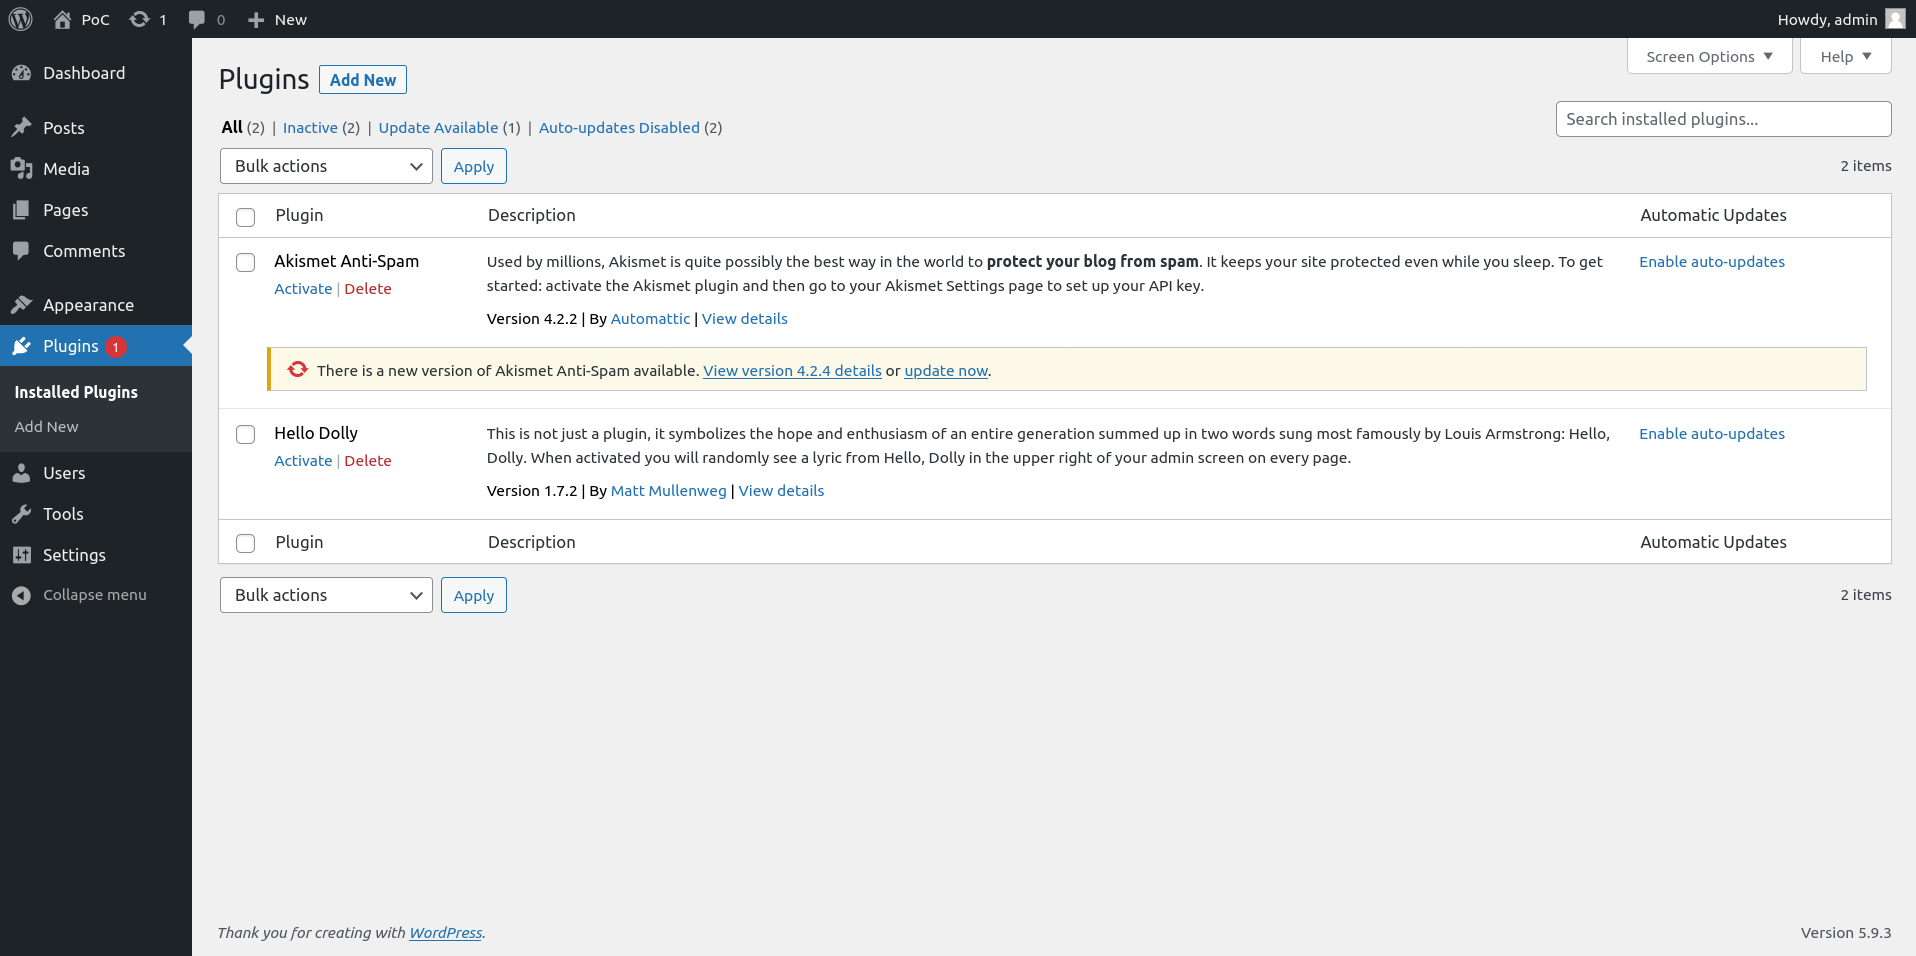Click the admin avatar image
This screenshot has width=1916, height=956.
(1895, 19)
